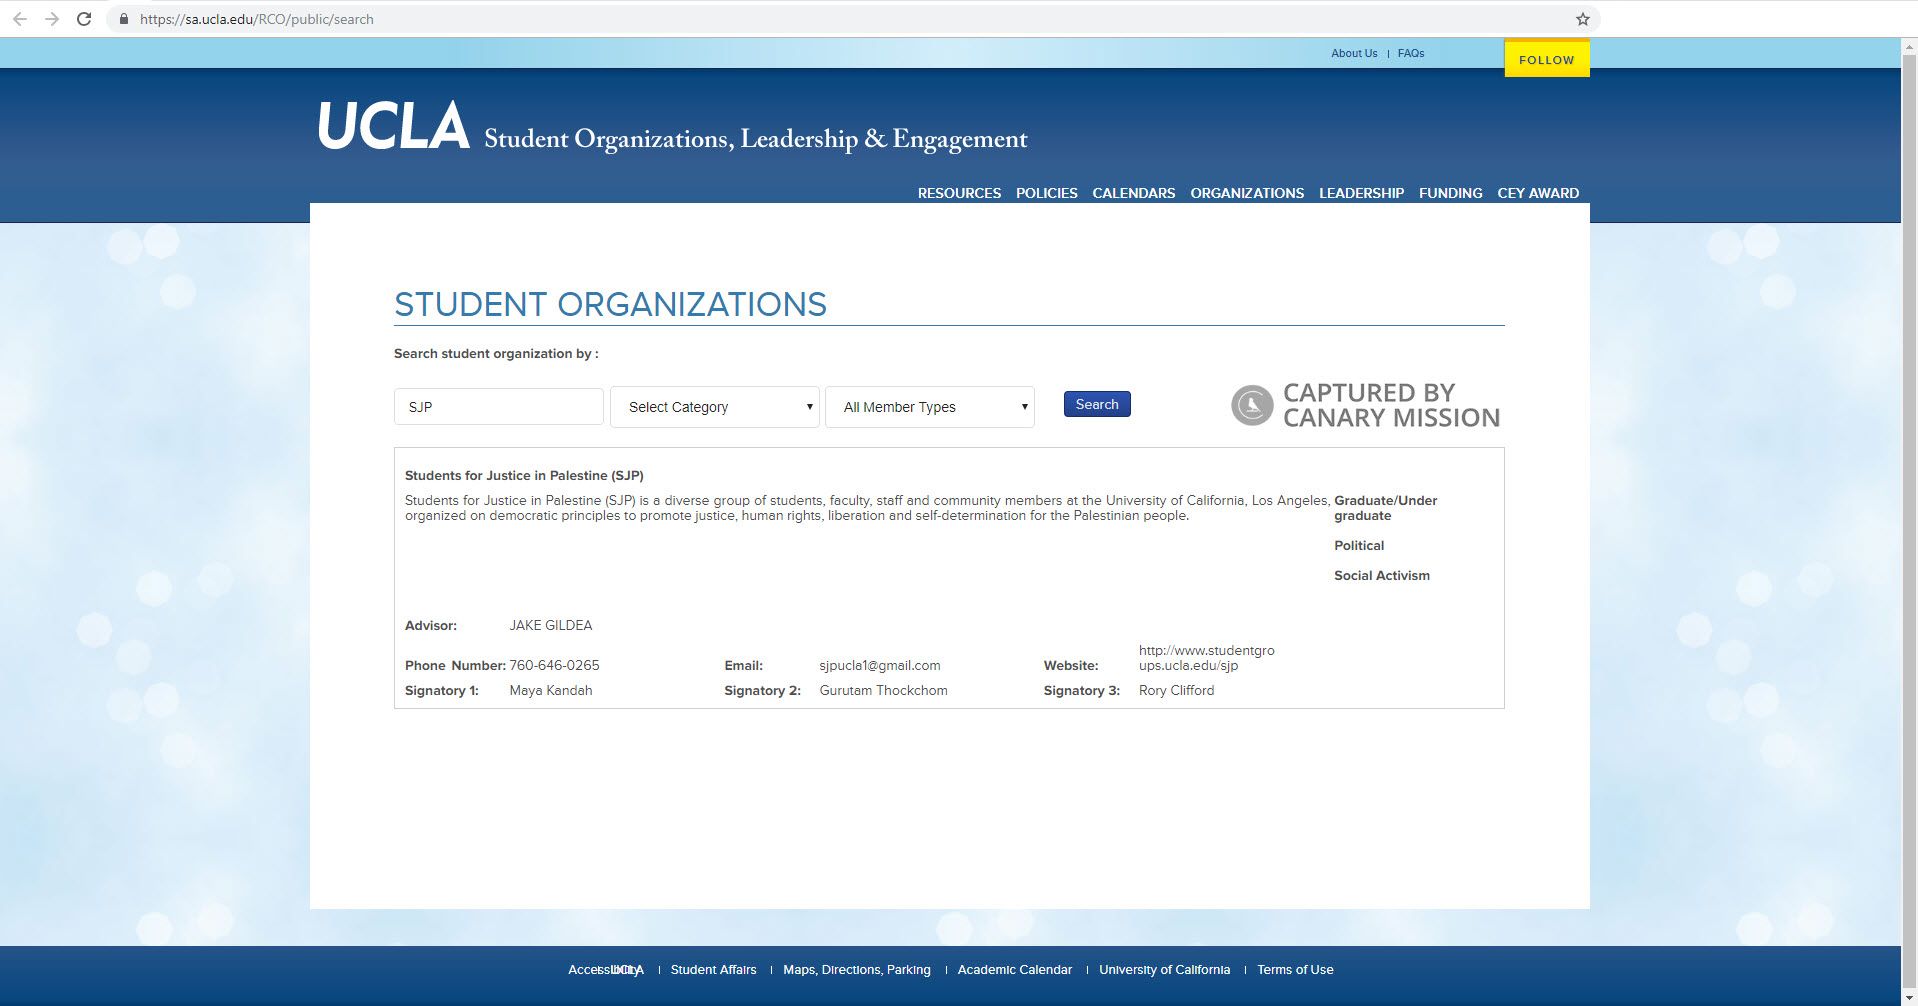
Task: Open the Terms of Use footer link
Action: (x=1294, y=969)
